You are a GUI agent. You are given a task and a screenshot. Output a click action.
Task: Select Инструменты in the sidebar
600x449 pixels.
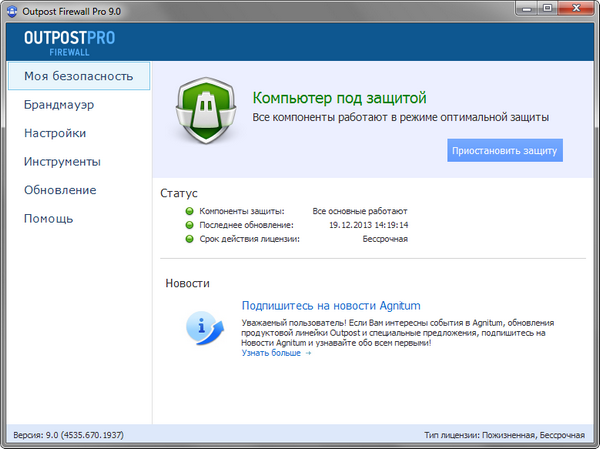pos(62,162)
